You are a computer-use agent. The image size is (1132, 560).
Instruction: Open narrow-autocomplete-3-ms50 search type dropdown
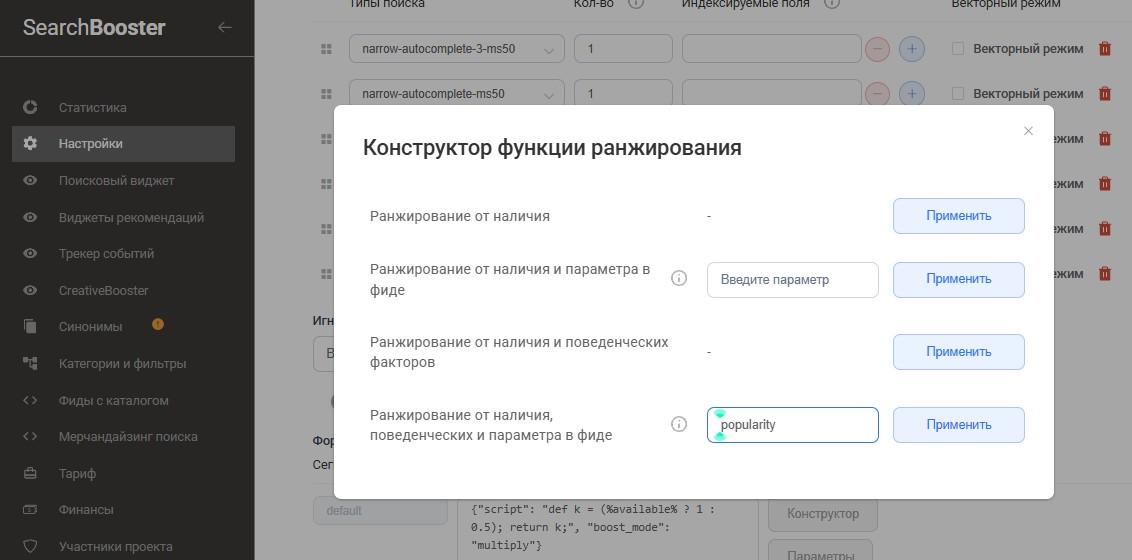(456, 48)
